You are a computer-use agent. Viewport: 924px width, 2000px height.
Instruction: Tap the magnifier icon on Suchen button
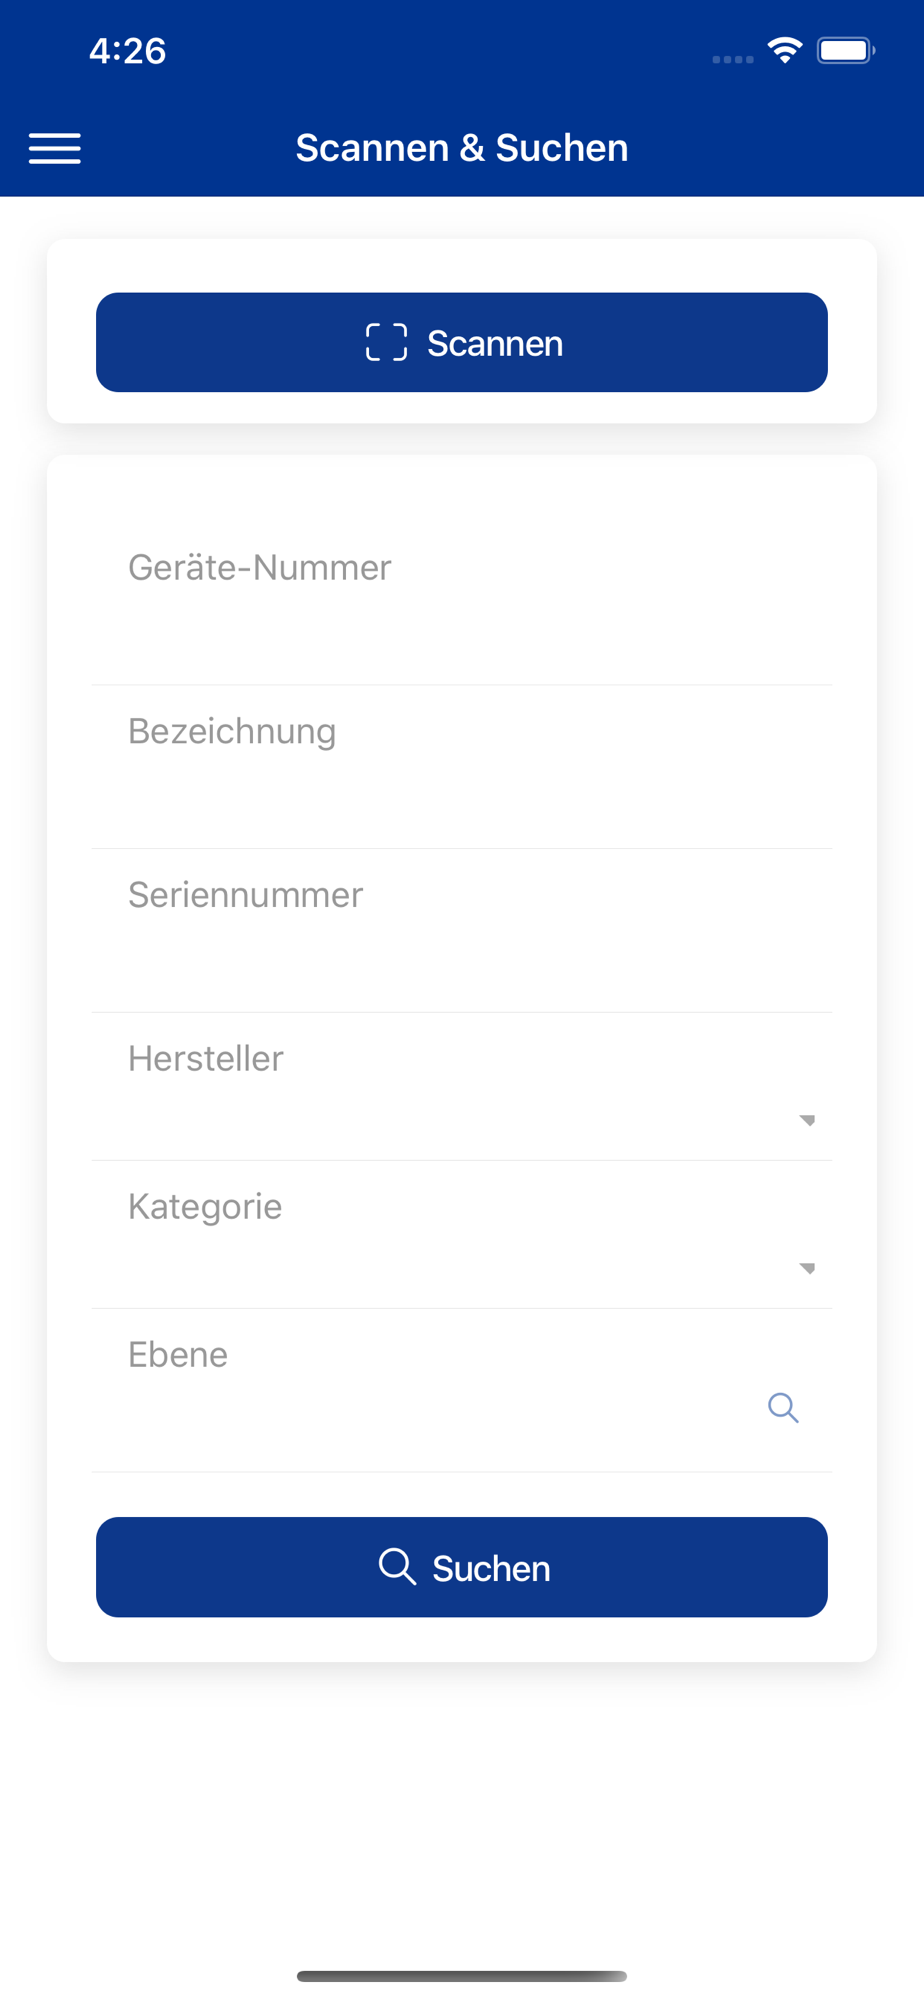pyautogui.click(x=397, y=1566)
